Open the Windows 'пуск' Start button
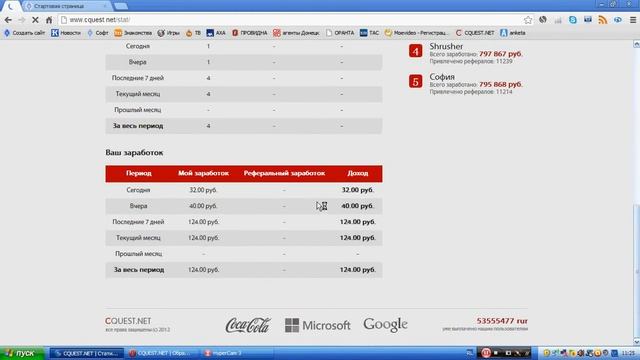Viewport: 640px width, 360px height. coord(21,353)
